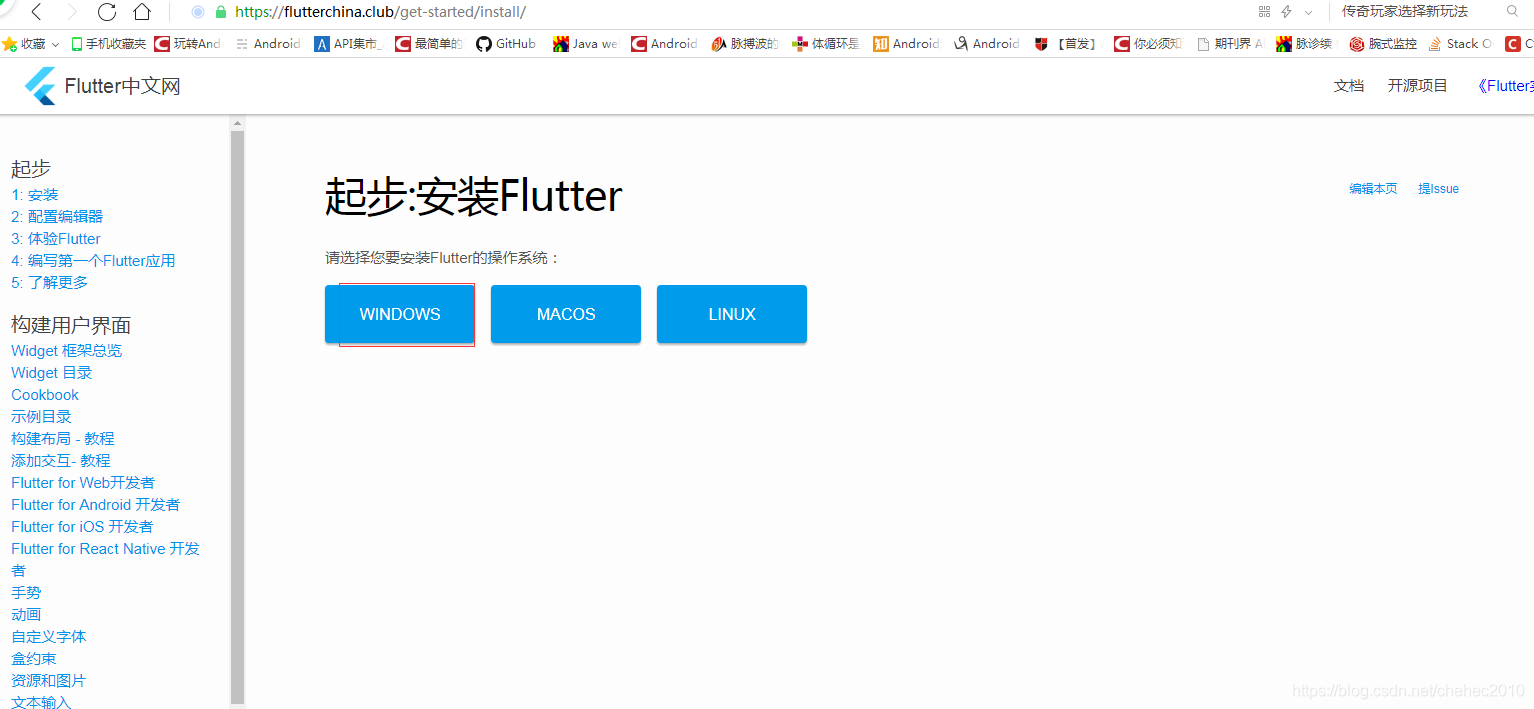This screenshot has width=1534, height=709.
Task: Reload the page with the refresh icon
Action: tap(107, 13)
